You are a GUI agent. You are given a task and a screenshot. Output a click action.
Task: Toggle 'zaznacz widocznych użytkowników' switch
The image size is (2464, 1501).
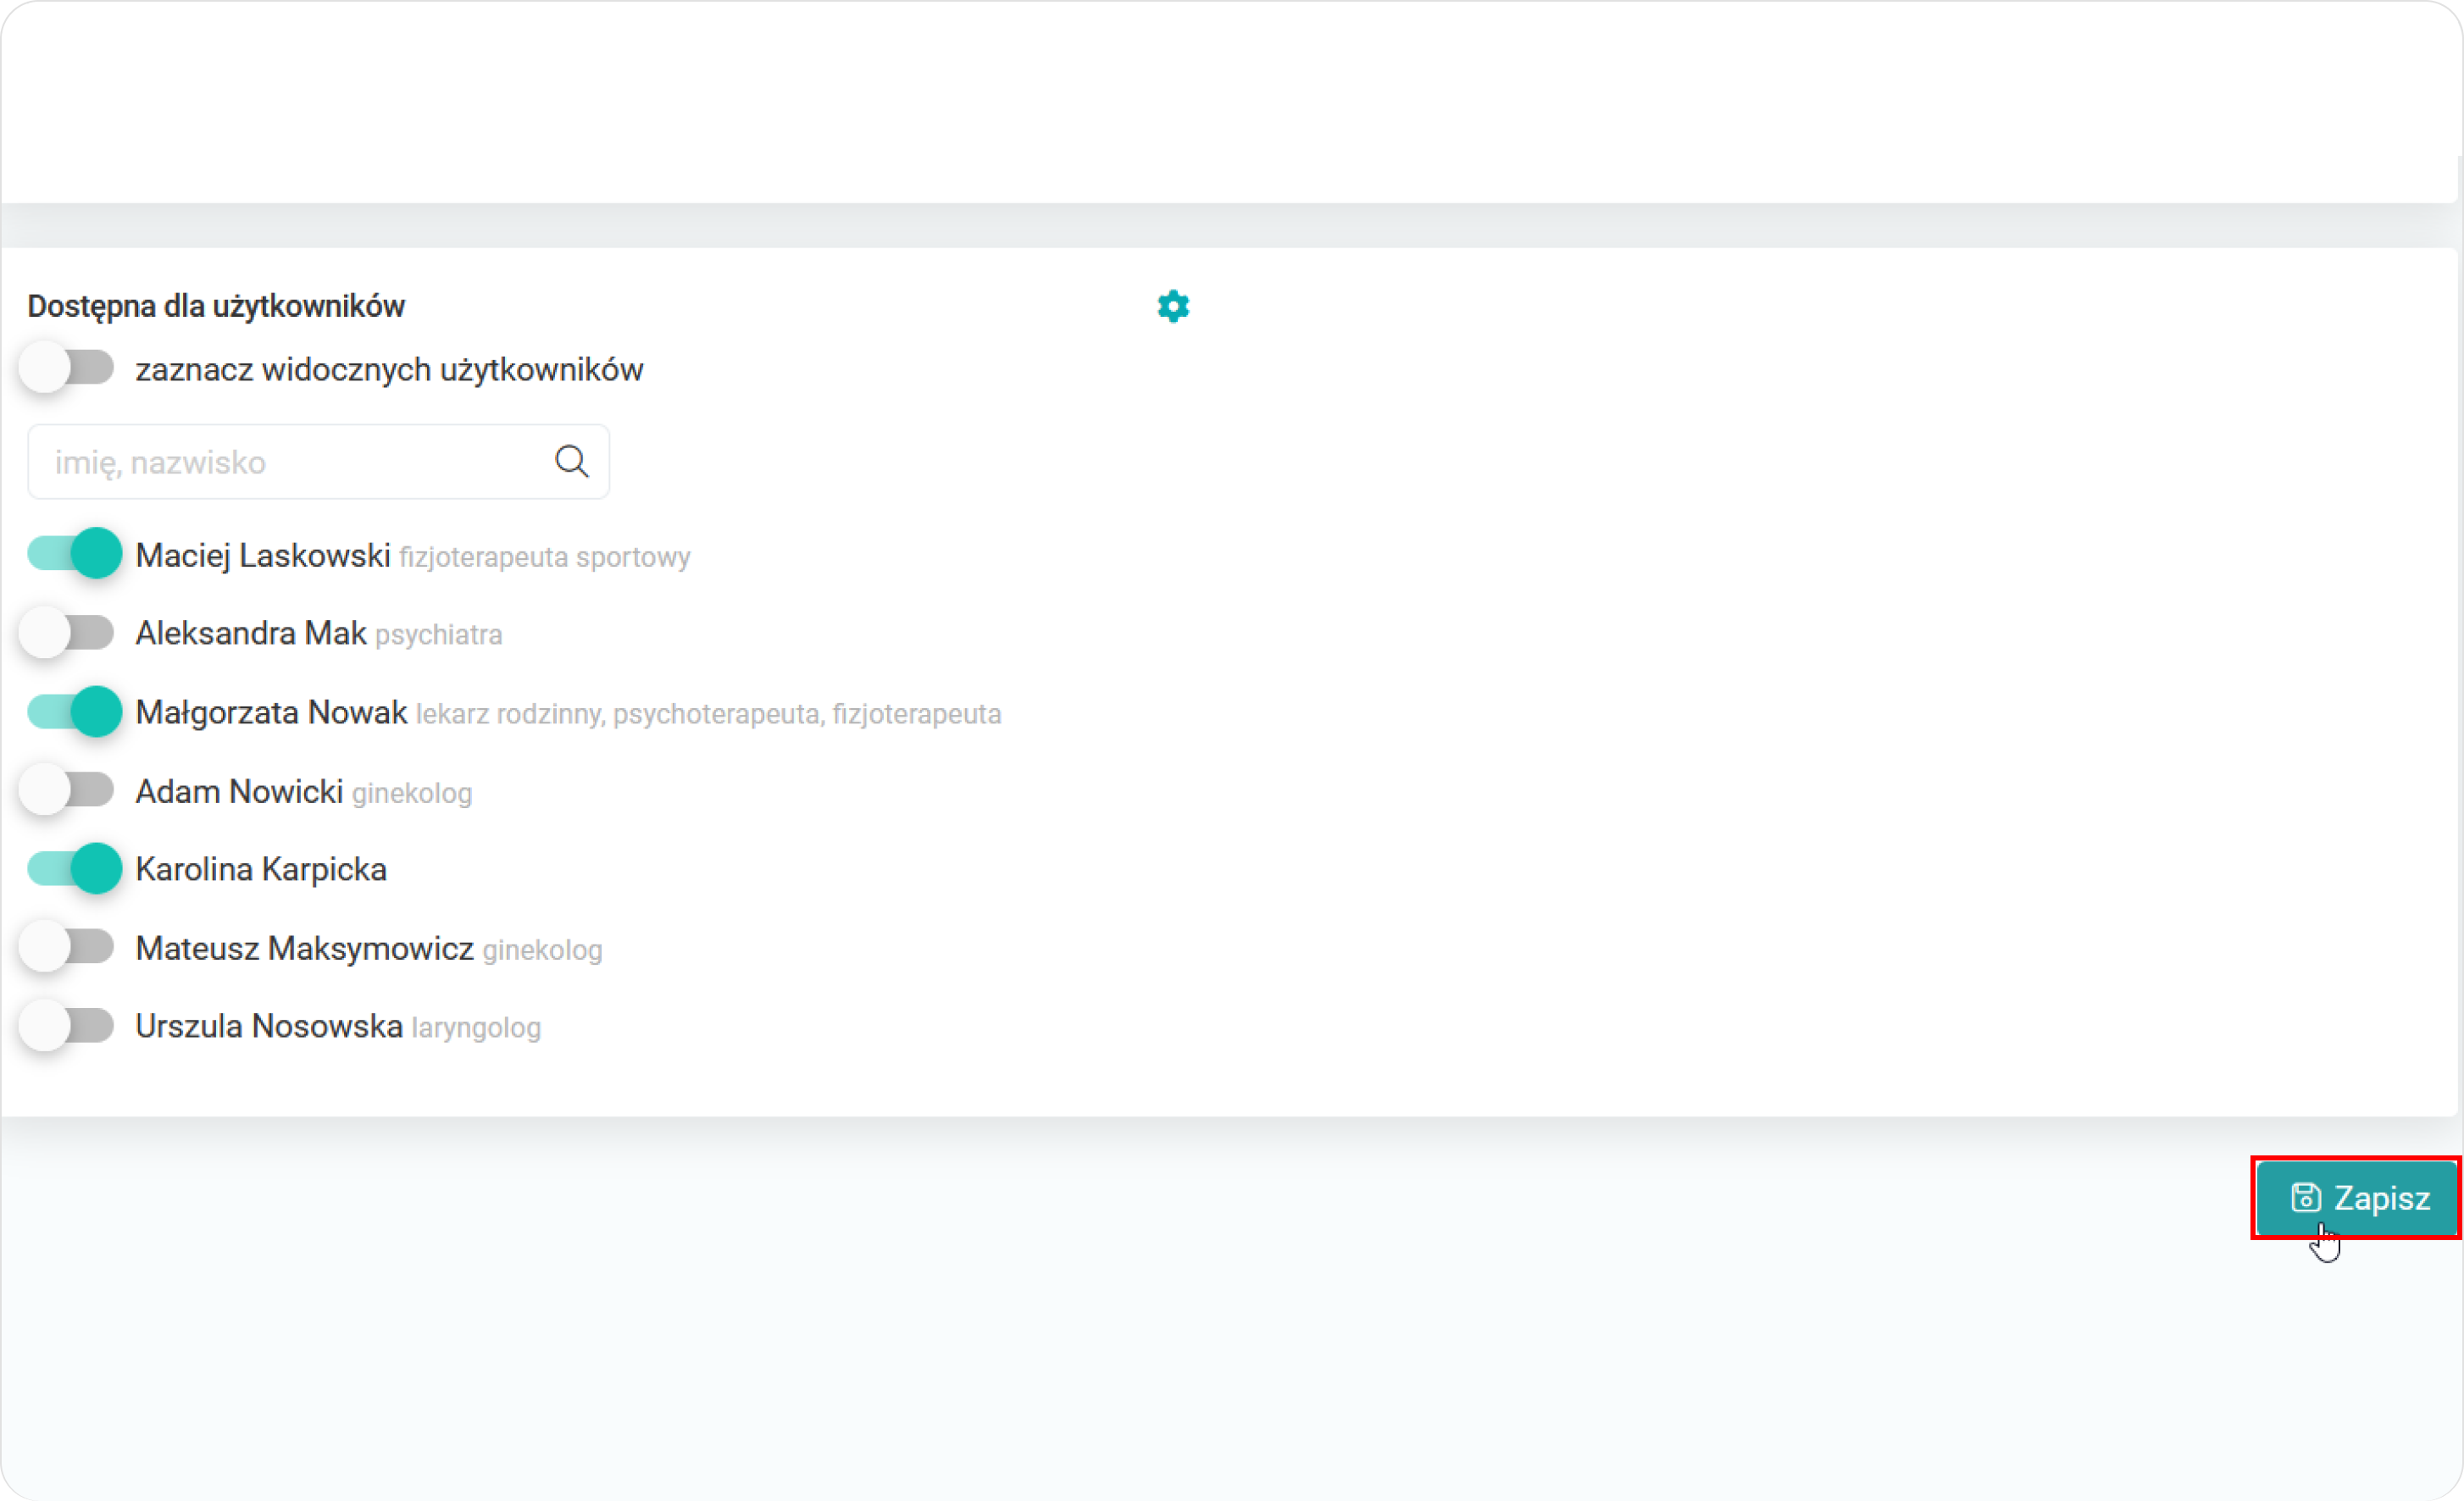[x=68, y=368]
